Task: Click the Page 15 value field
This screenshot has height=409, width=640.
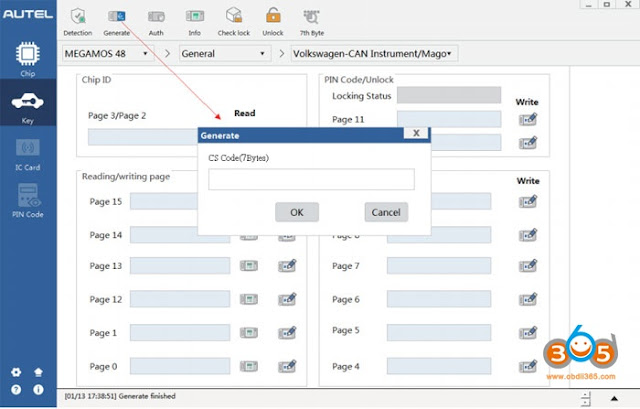Action: click(x=164, y=201)
